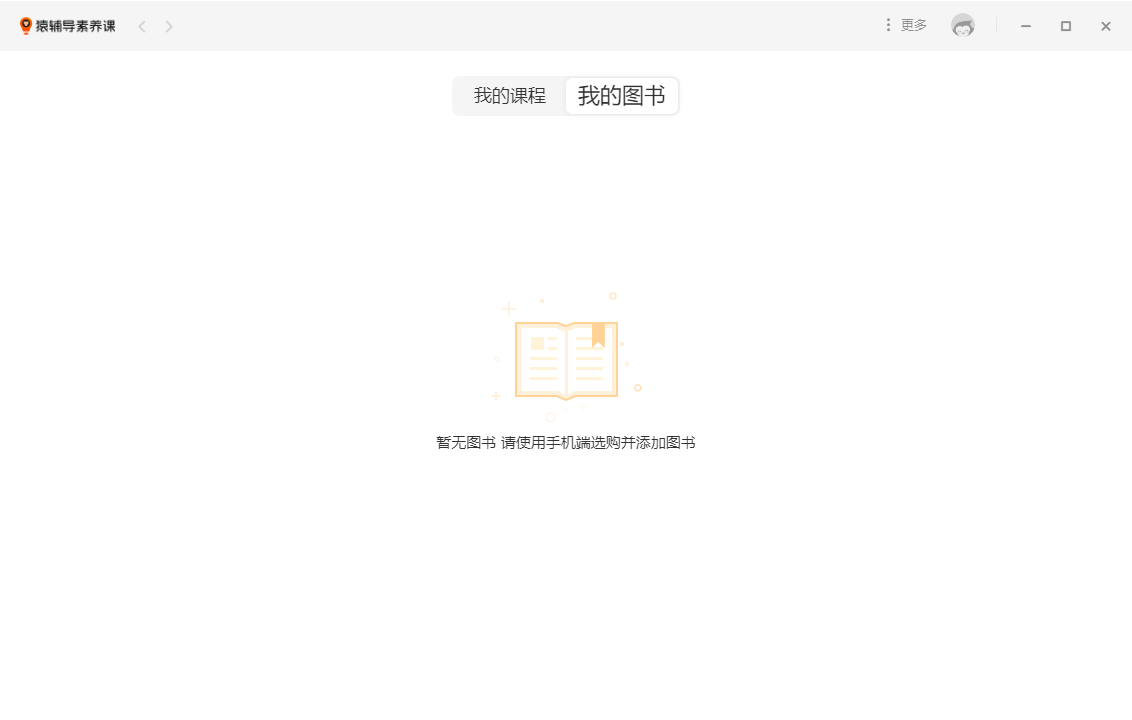Open the 更多 menu

(x=912, y=24)
